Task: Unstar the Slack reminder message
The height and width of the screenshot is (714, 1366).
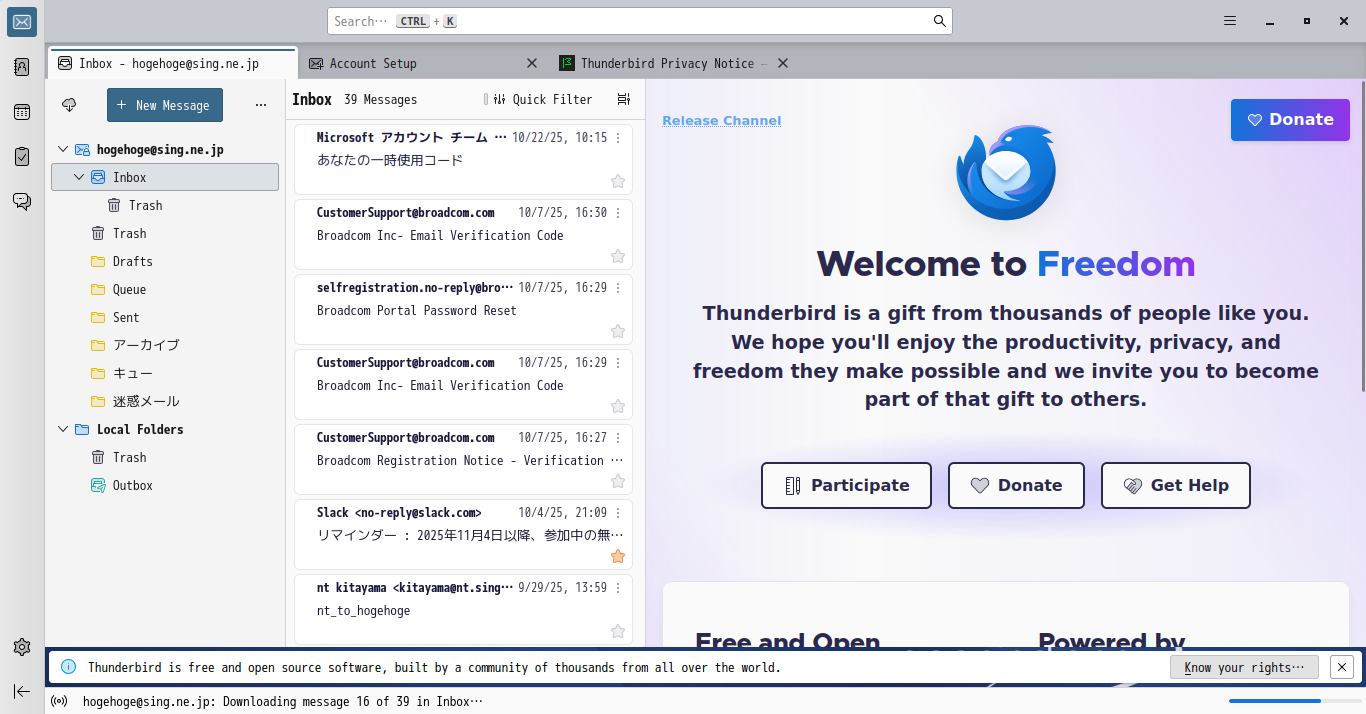Action: pyautogui.click(x=618, y=556)
